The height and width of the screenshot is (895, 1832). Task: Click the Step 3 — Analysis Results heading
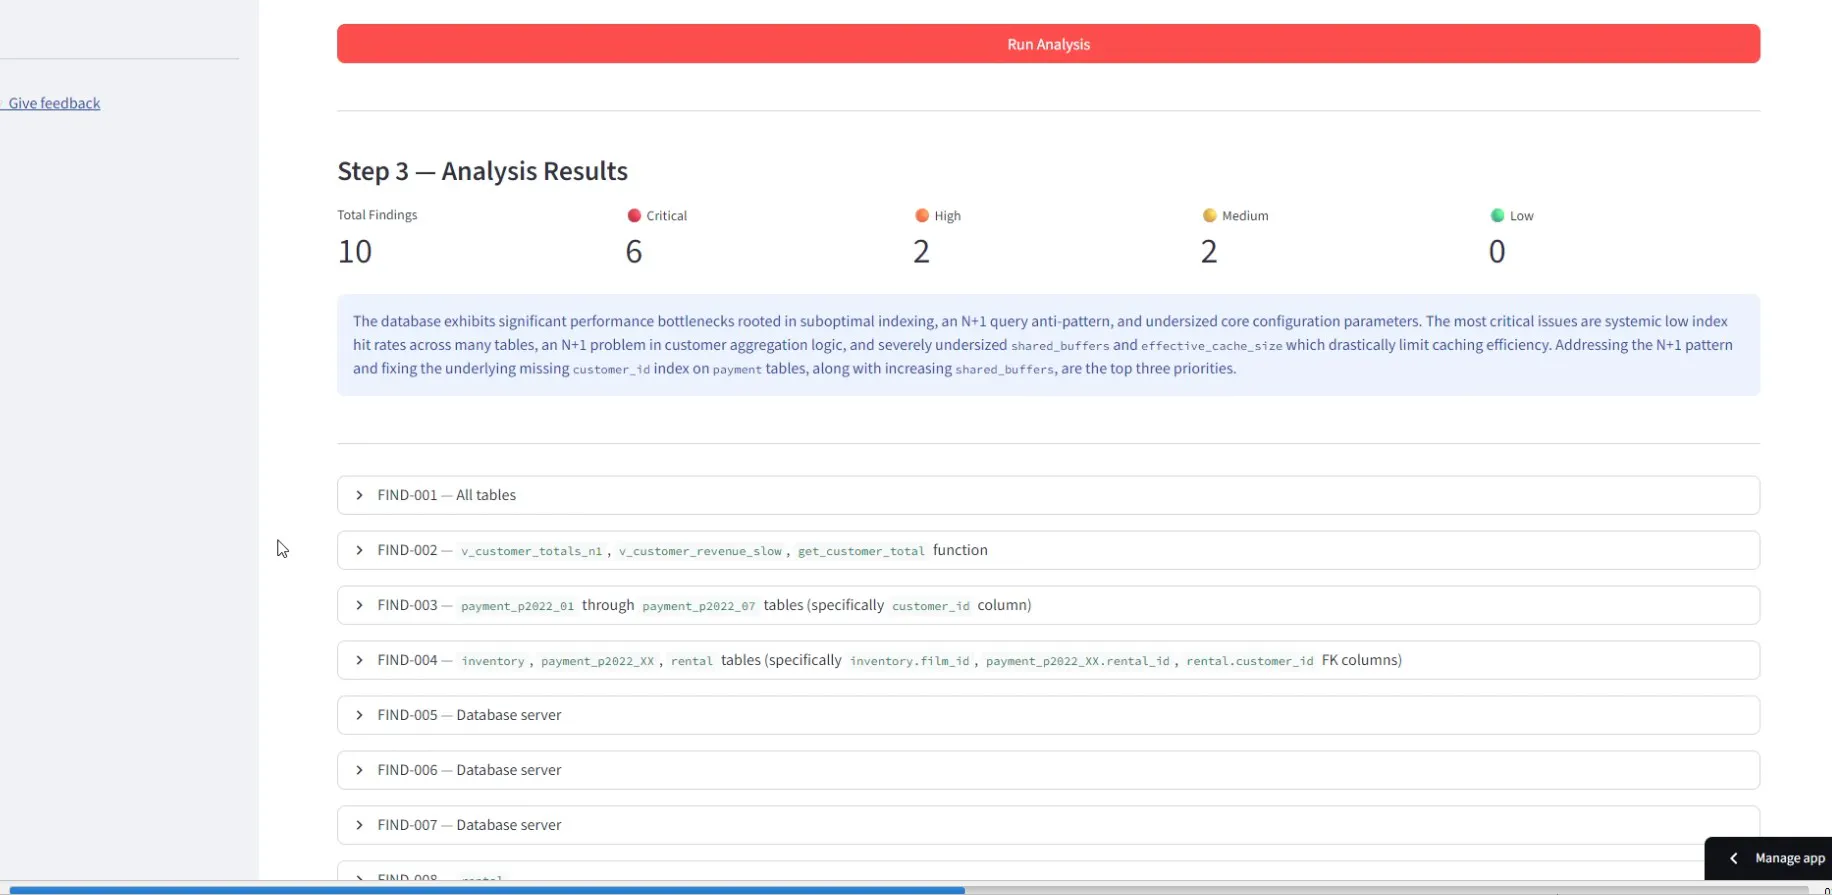pos(482,171)
